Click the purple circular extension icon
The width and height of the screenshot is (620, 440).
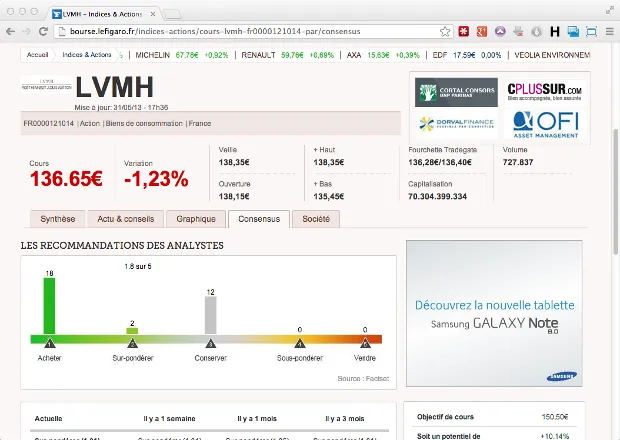pyautogui.click(x=500, y=31)
